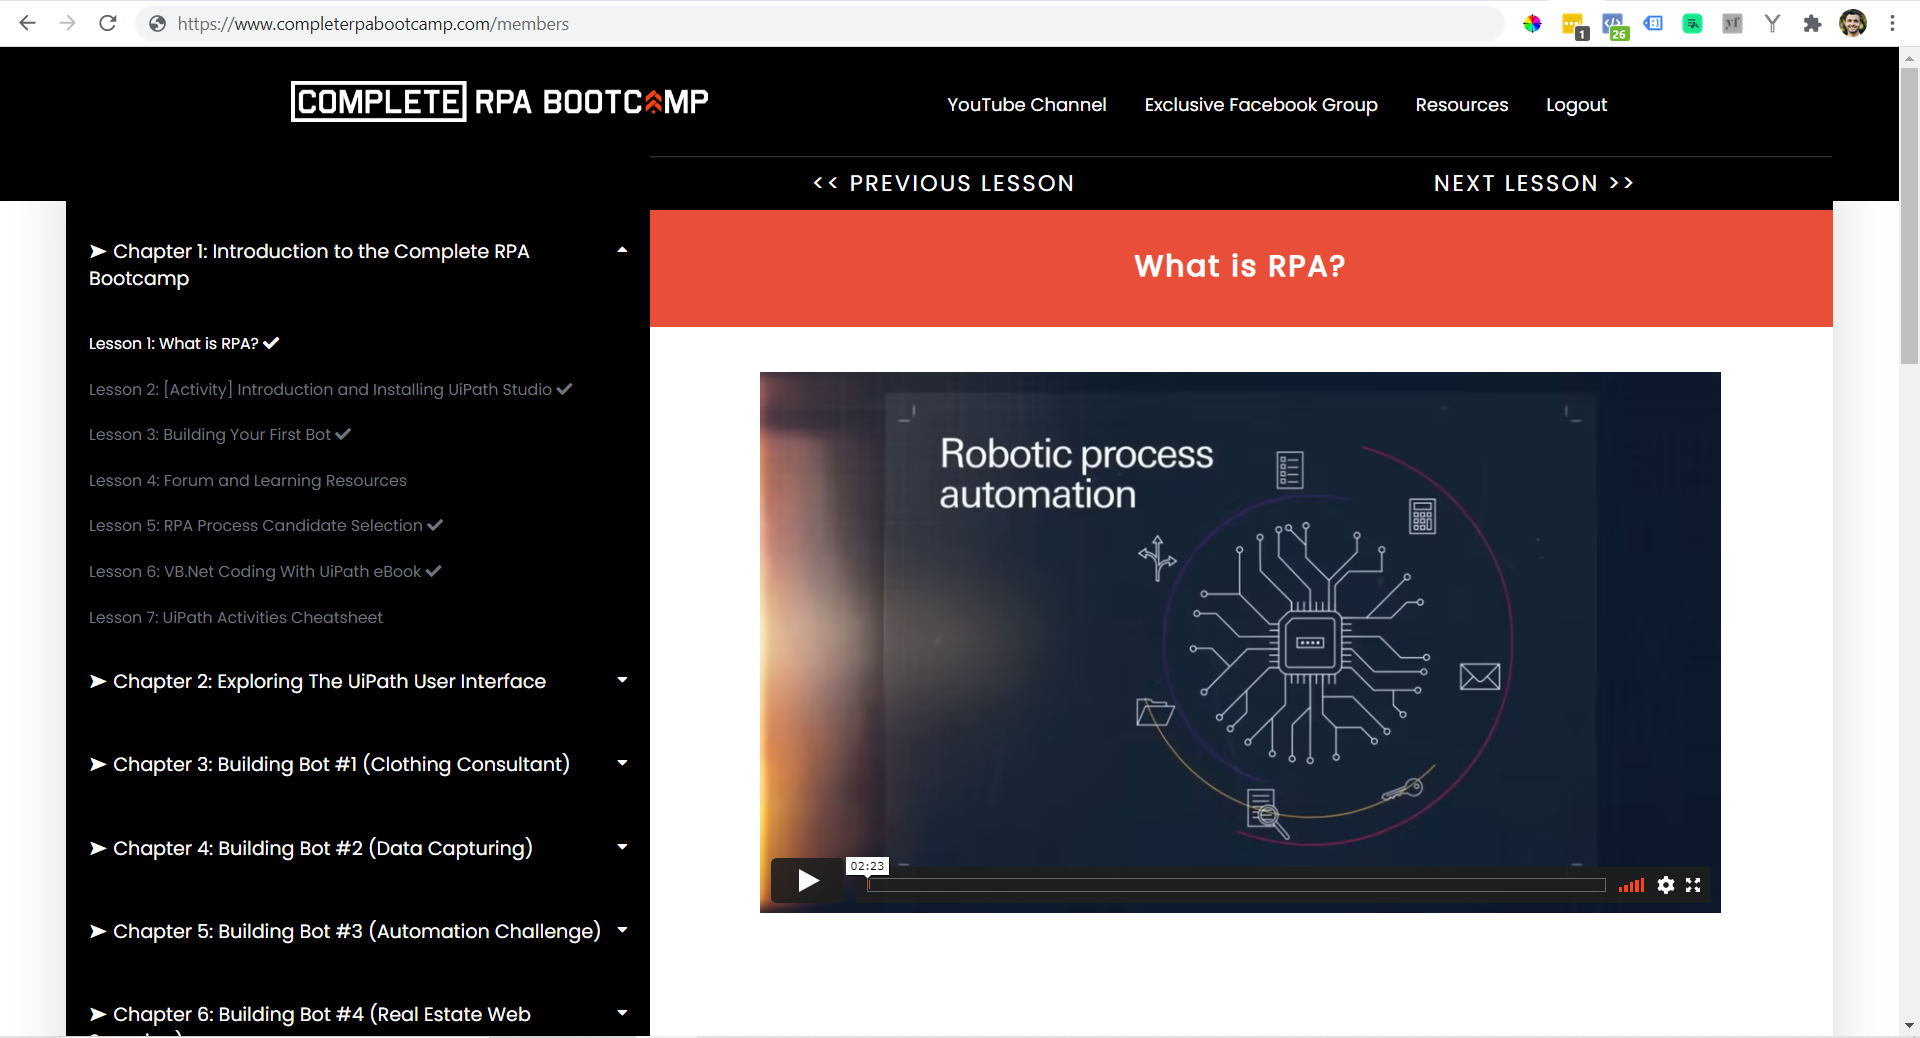Open the blue square extension next to badge 26
The height and width of the screenshot is (1038, 1920).
pos(1653,23)
